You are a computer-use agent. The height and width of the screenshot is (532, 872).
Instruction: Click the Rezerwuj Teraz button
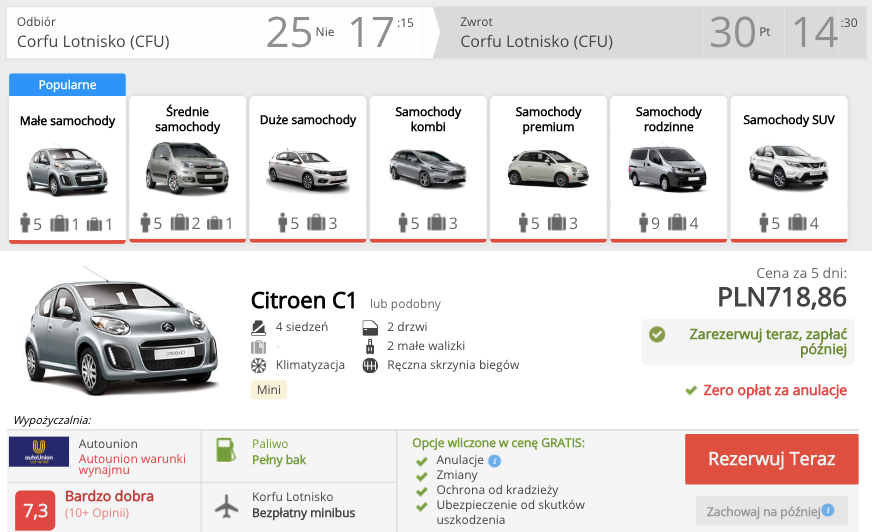[x=771, y=459]
